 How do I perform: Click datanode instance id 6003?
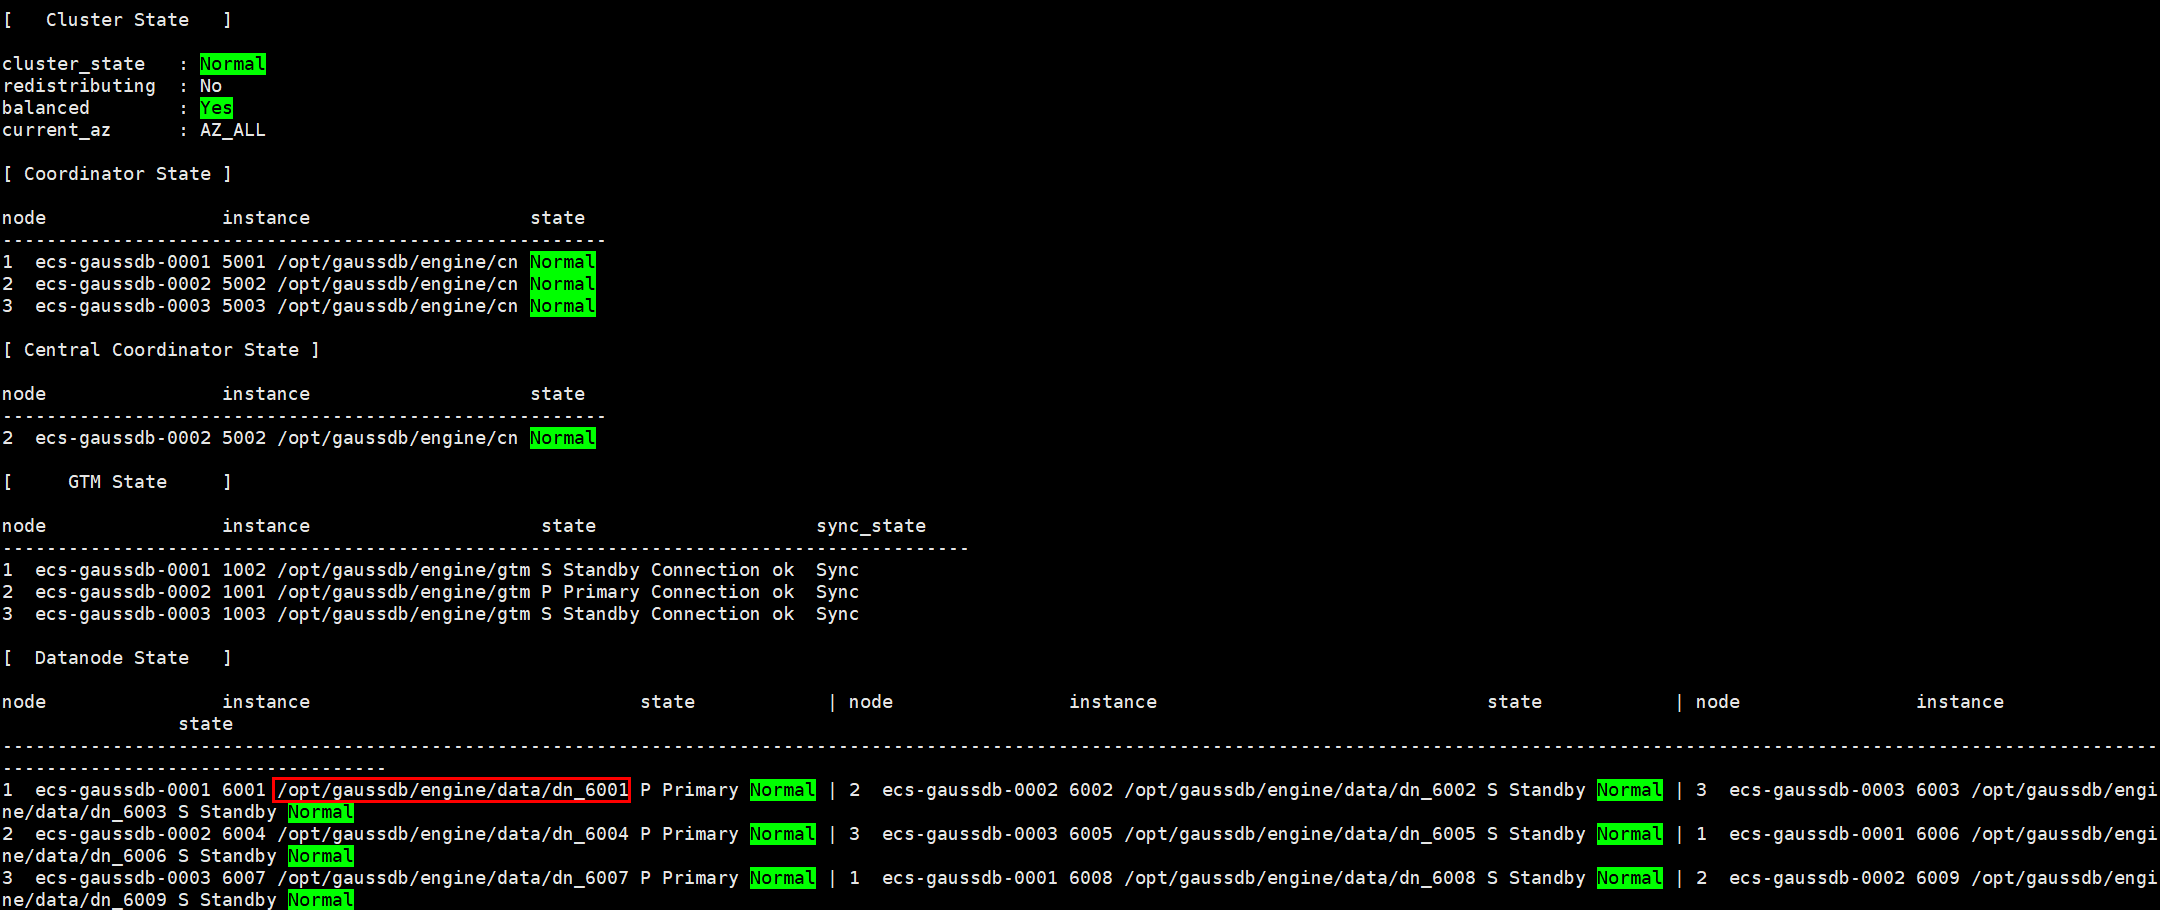pyautogui.click(x=1938, y=790)
